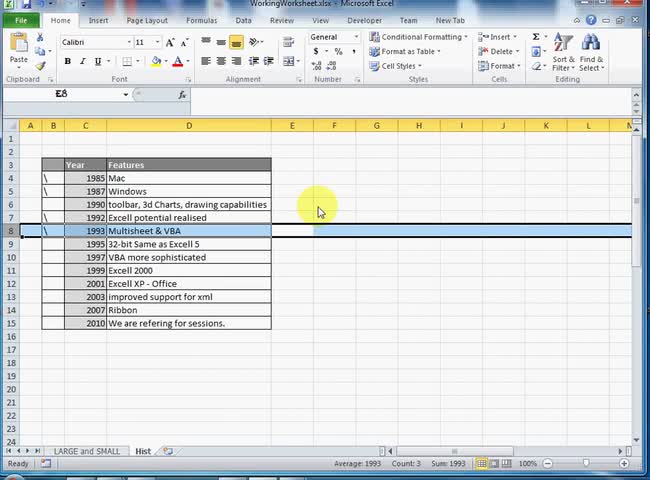Viewport: 650px width, 480px height.
Task: Open the text Orientation tool
Action: point(254,42)
